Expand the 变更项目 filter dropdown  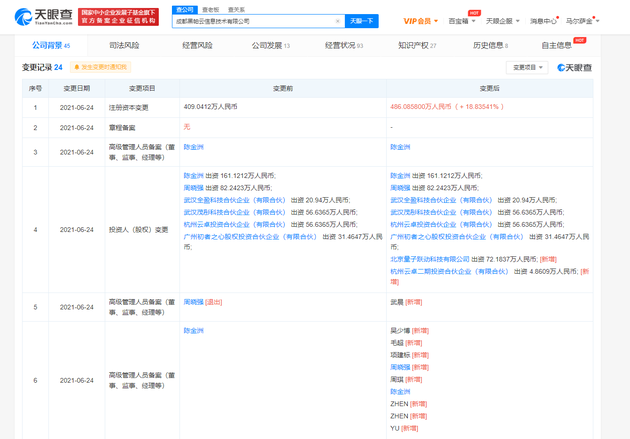pyautogui.click(x=527, y=68)
